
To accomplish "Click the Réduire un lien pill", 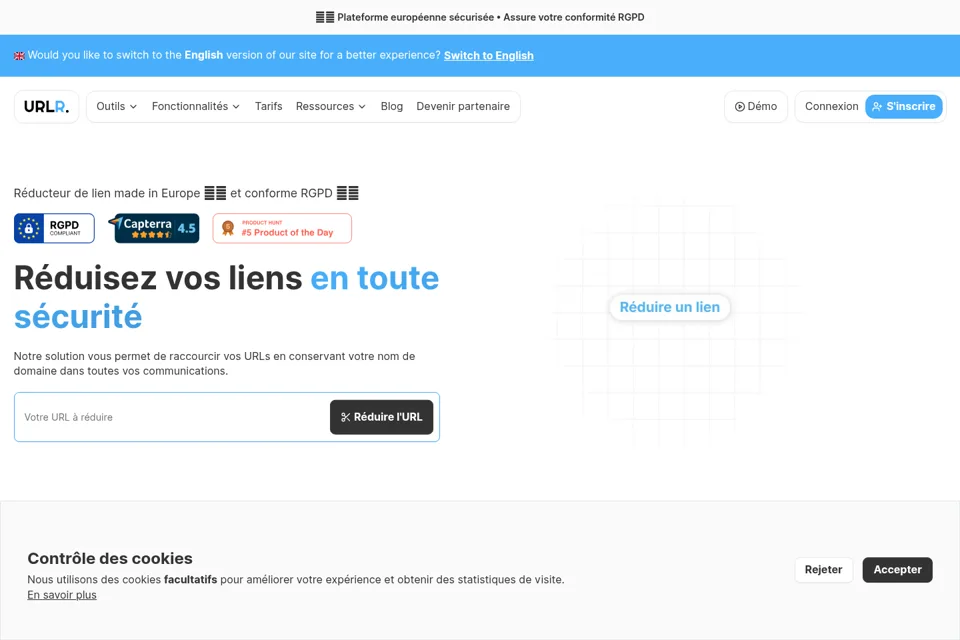I will point(670,307).
